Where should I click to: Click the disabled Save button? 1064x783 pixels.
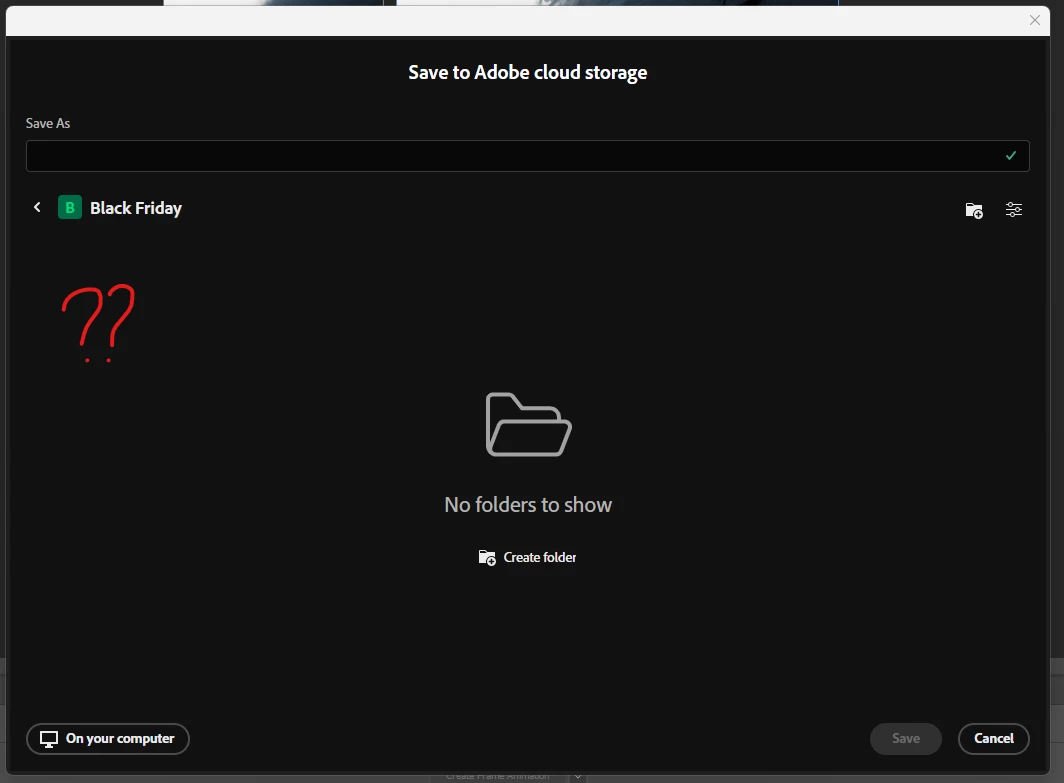pyautogui.click(x=906, y=739)
